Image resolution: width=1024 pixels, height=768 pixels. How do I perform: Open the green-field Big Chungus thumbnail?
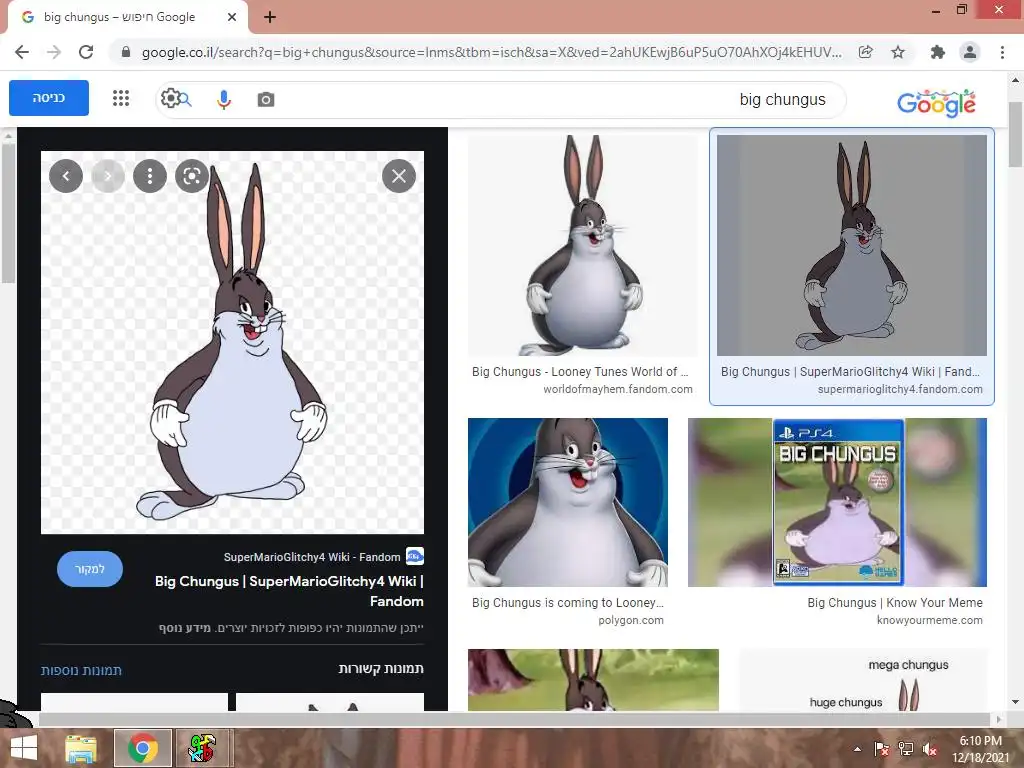pos(593,680)
